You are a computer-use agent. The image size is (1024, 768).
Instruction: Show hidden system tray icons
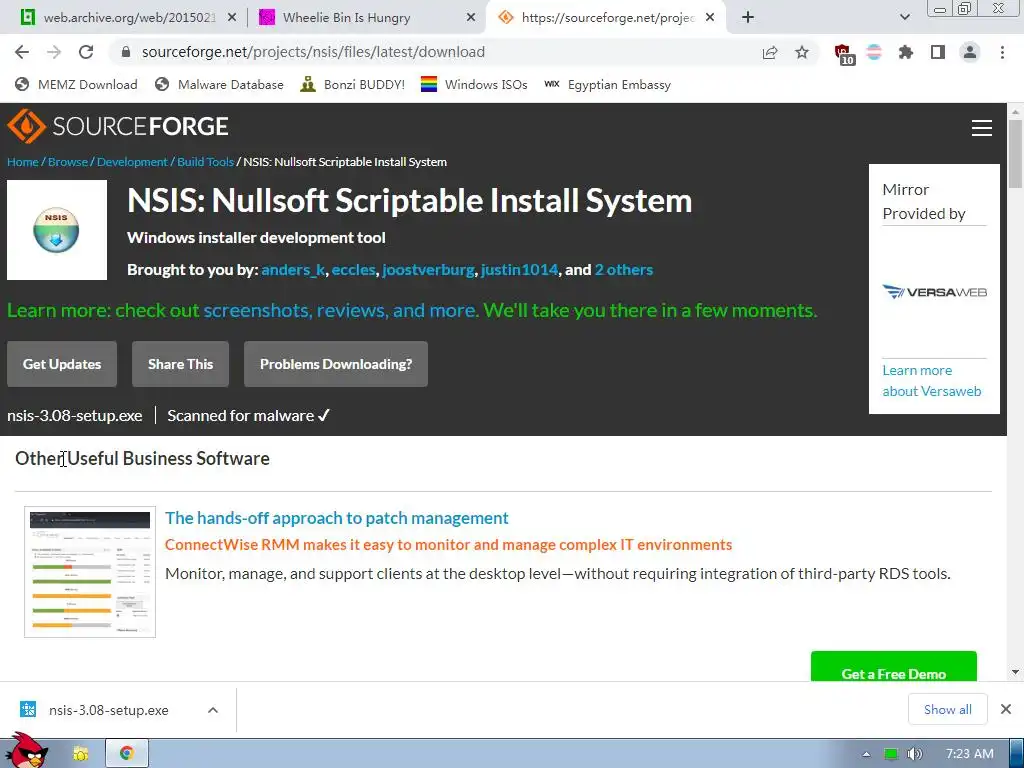867,754
